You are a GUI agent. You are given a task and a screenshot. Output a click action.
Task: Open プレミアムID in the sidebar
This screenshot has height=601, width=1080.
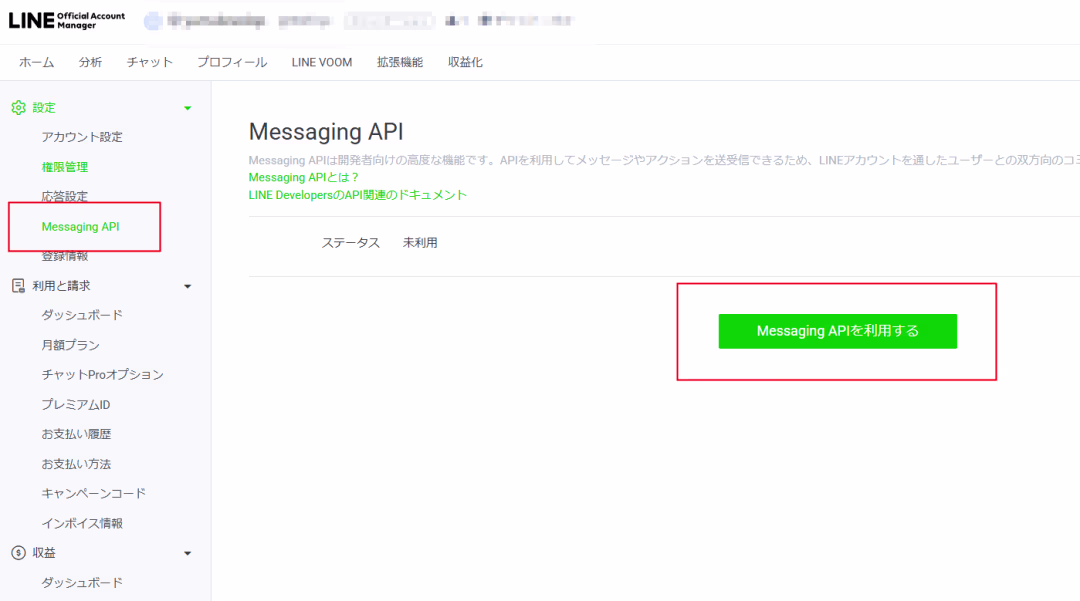pos(76,405)
